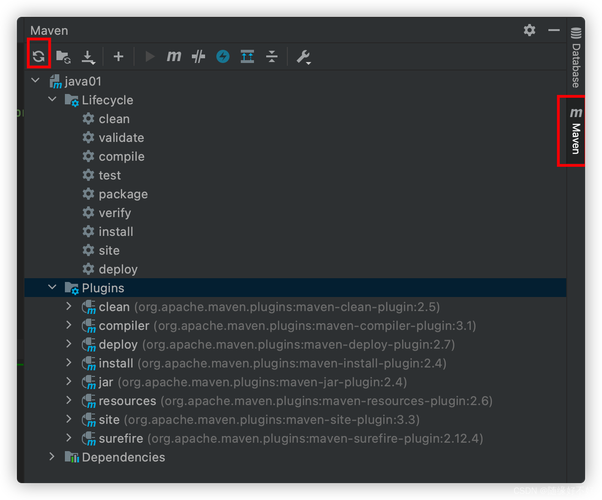Viewport: 602px width, 500px height.
Task: Open Maven settings wrench icon
Action: pyautogui.click(x=303, y=57)
